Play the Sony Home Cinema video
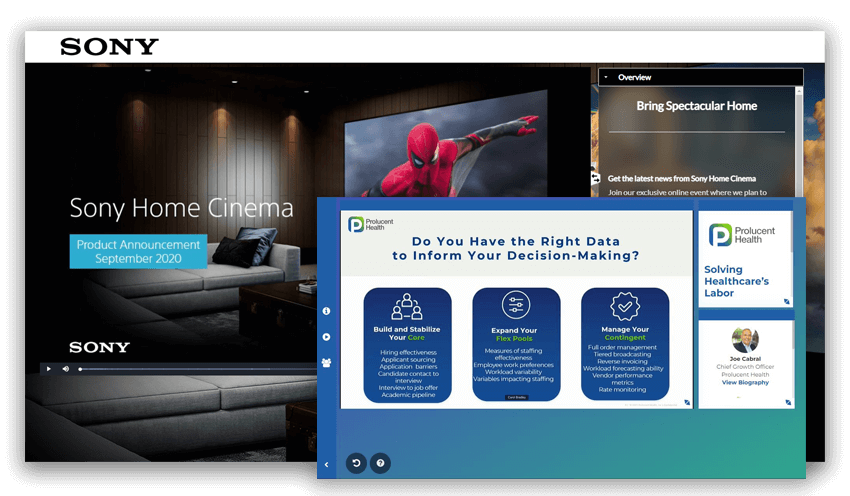Viewport: 850px width, 496px height. coord(49,369)
